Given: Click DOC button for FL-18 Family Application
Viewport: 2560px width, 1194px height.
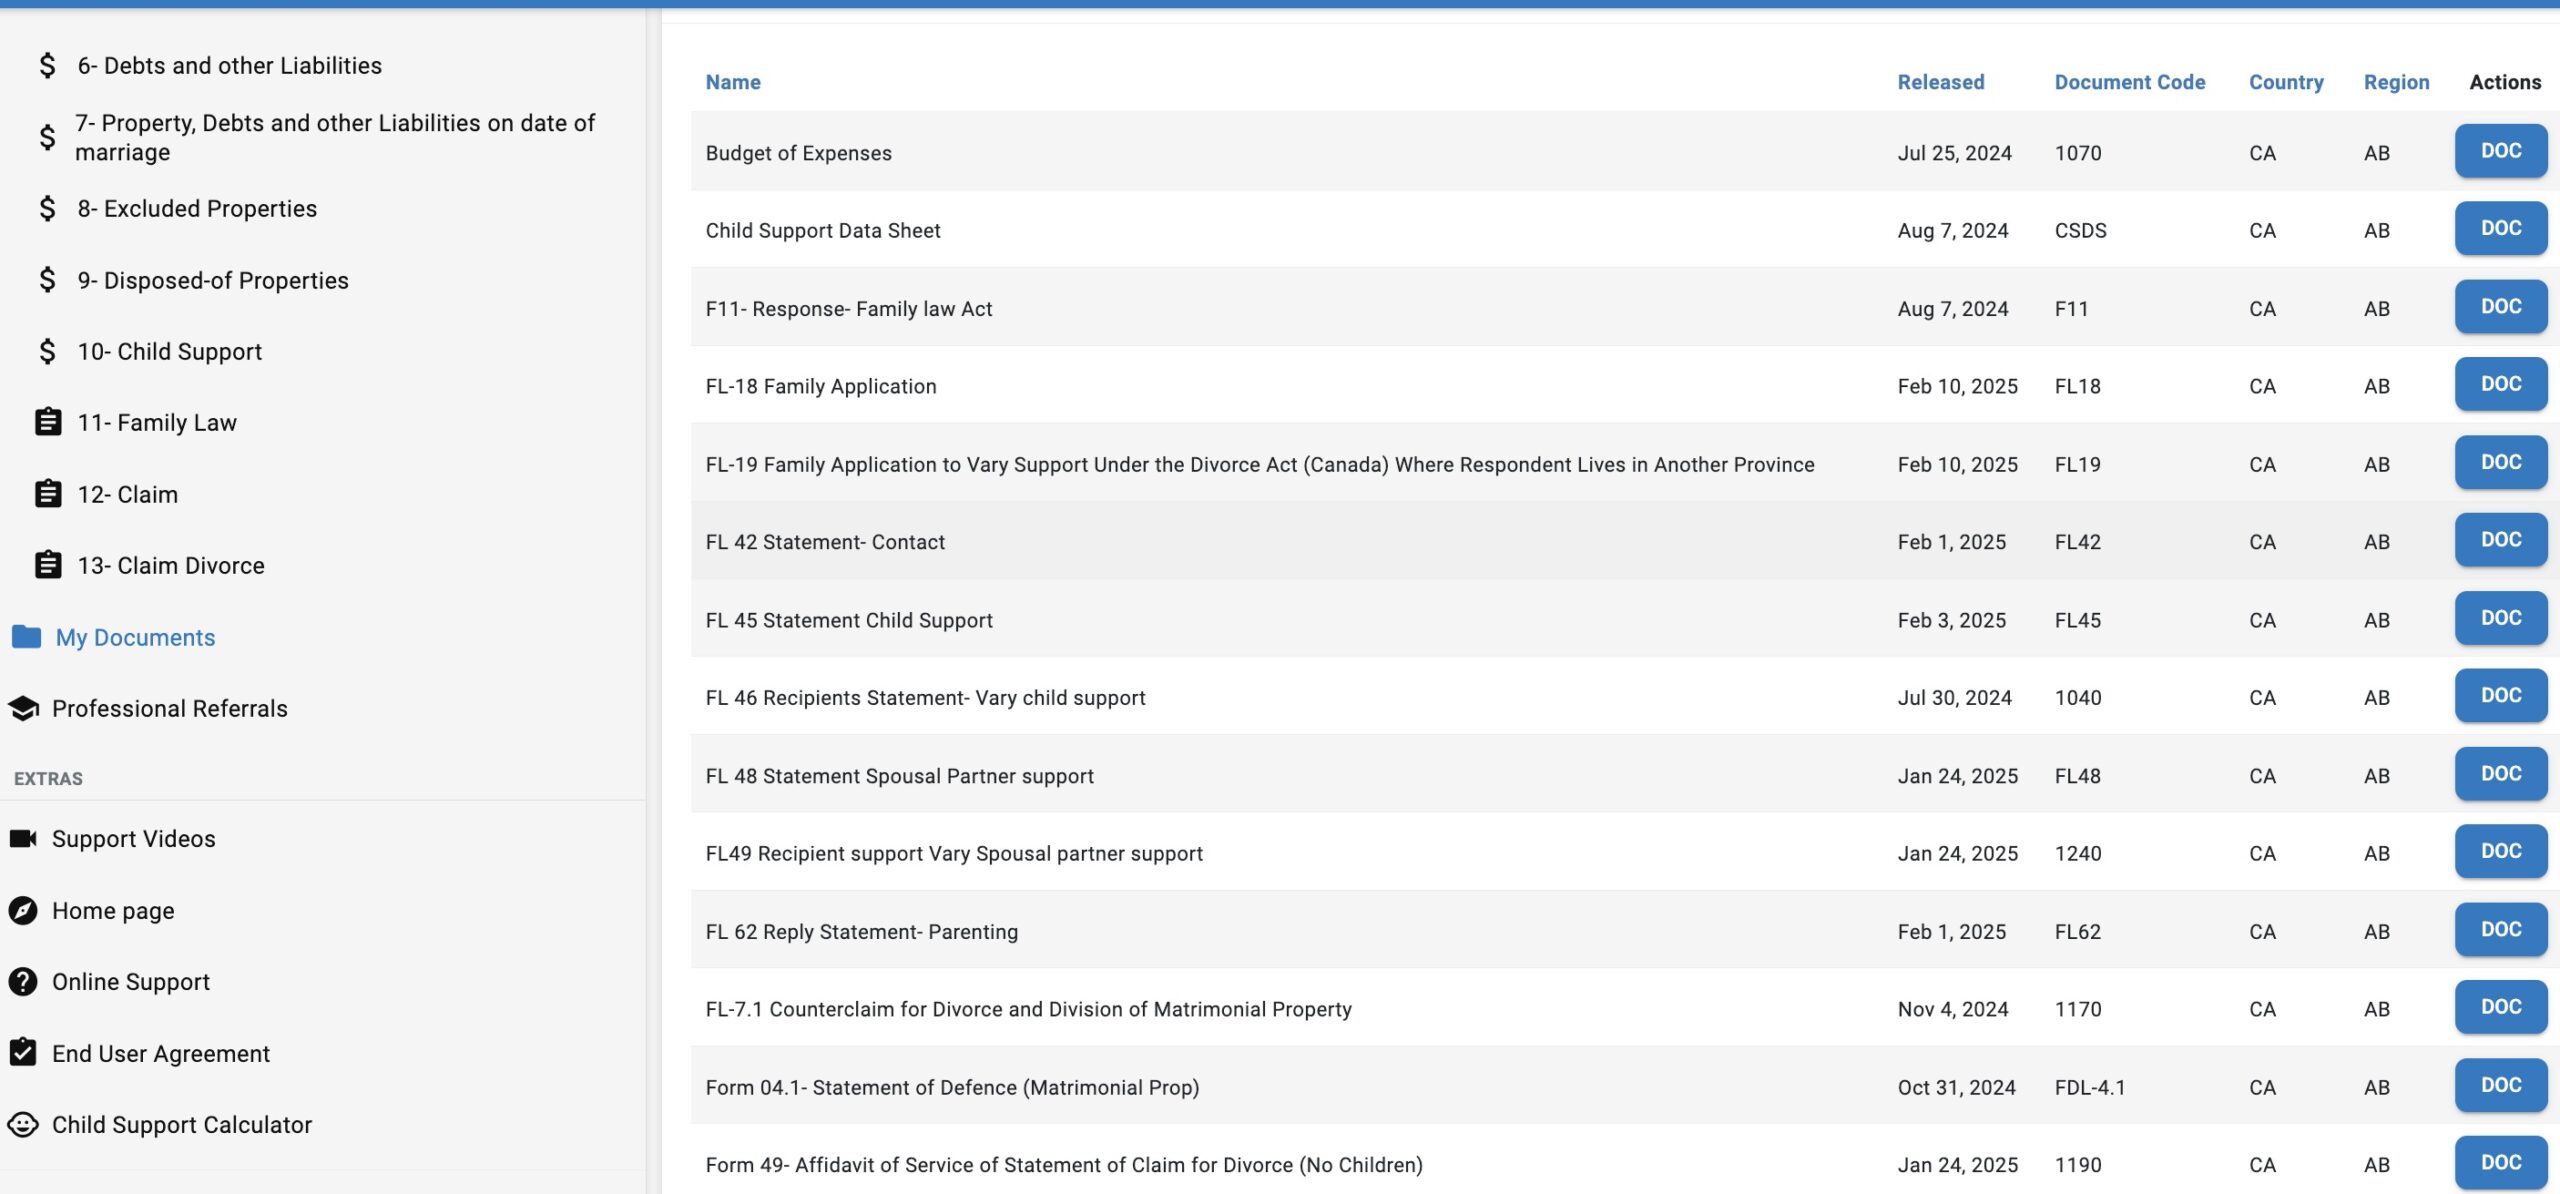Looking at the screenshot, I should [x=2499, y=384].
